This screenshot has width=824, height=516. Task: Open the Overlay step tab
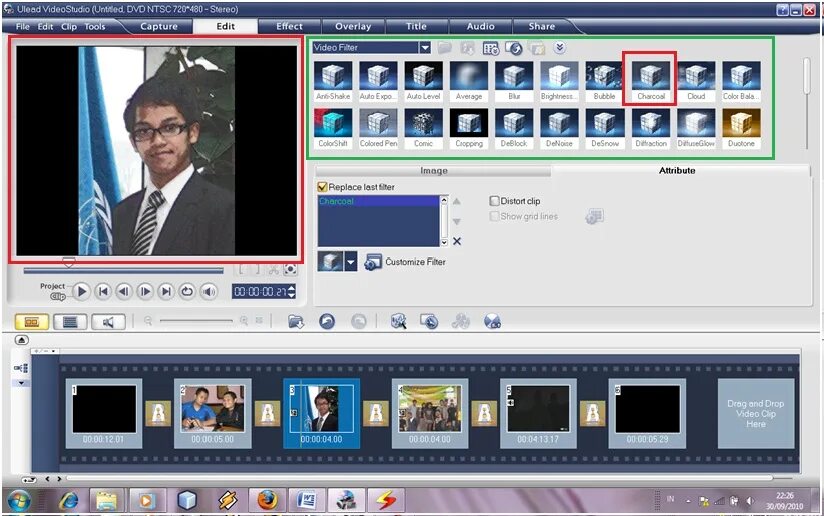tap(353, 26)
